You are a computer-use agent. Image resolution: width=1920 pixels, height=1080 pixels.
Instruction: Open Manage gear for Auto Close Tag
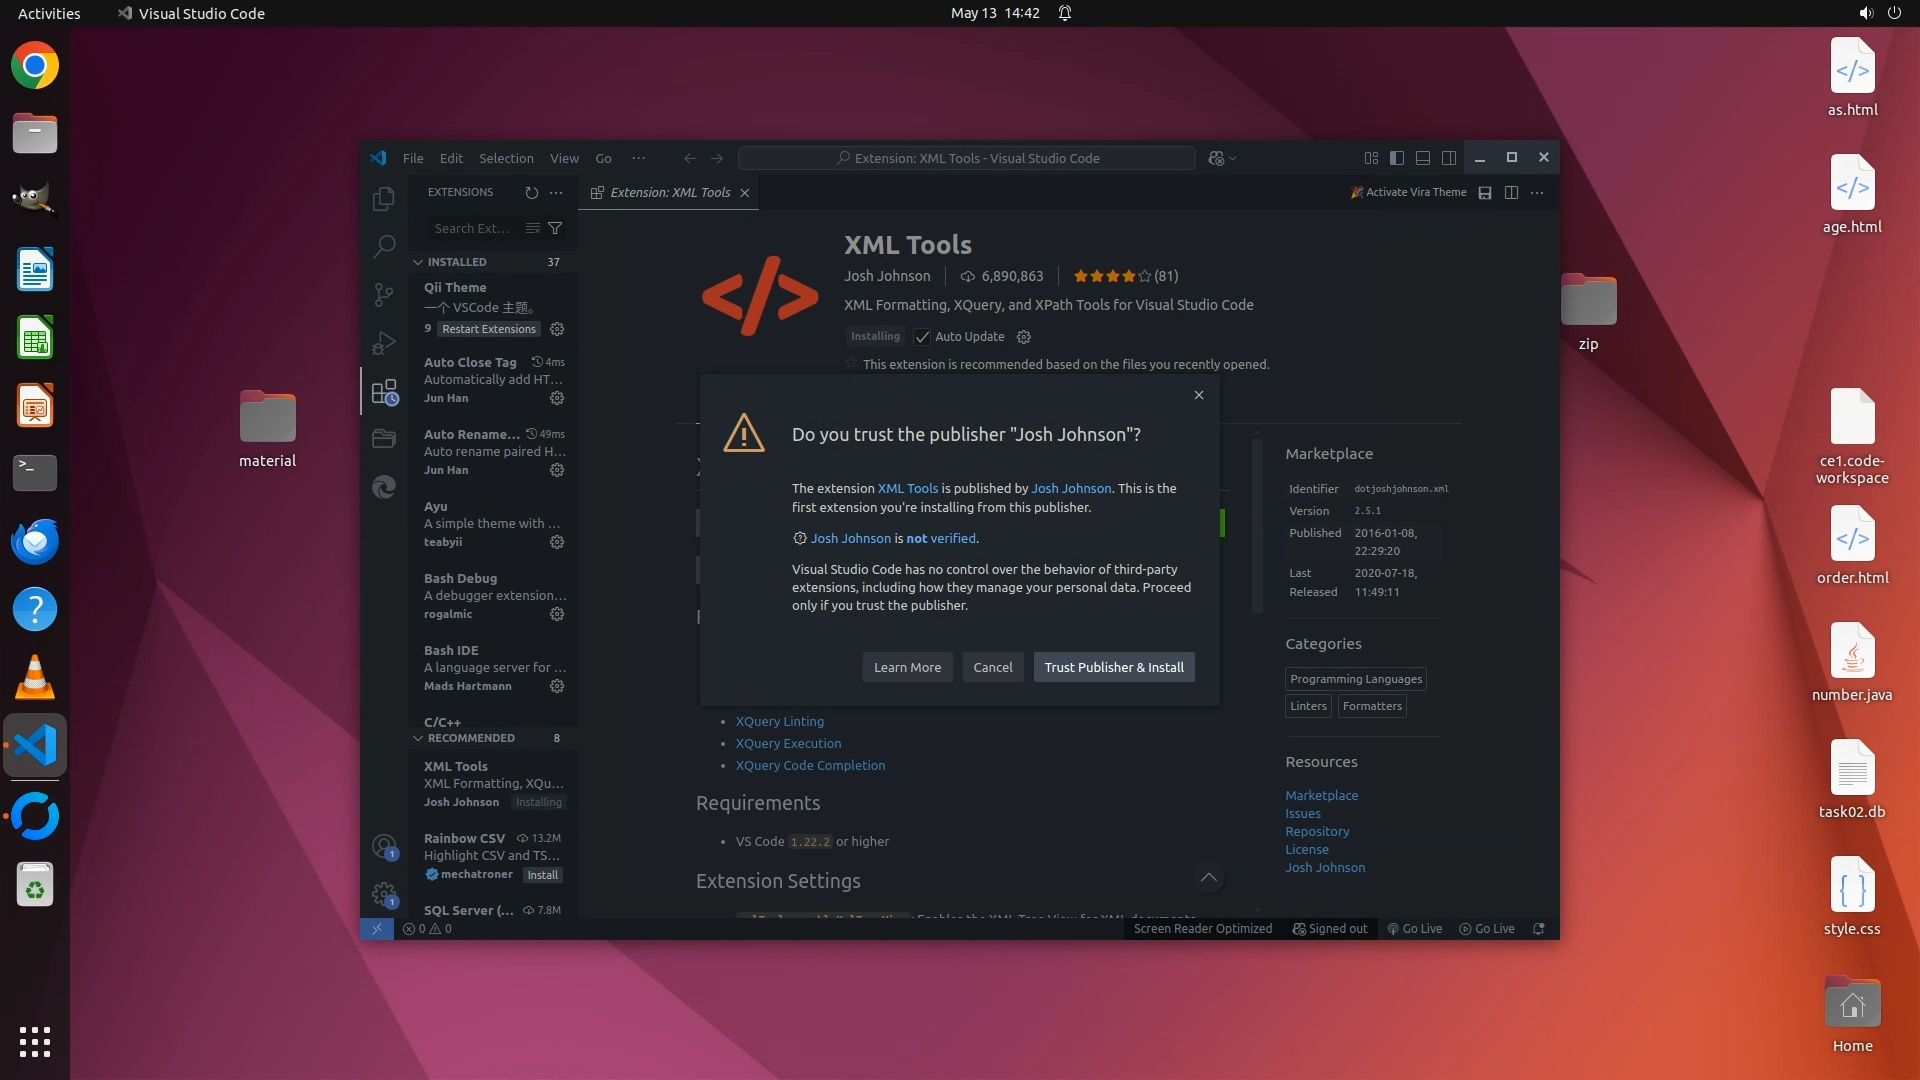pyautogui.click(x=557, y=398)
